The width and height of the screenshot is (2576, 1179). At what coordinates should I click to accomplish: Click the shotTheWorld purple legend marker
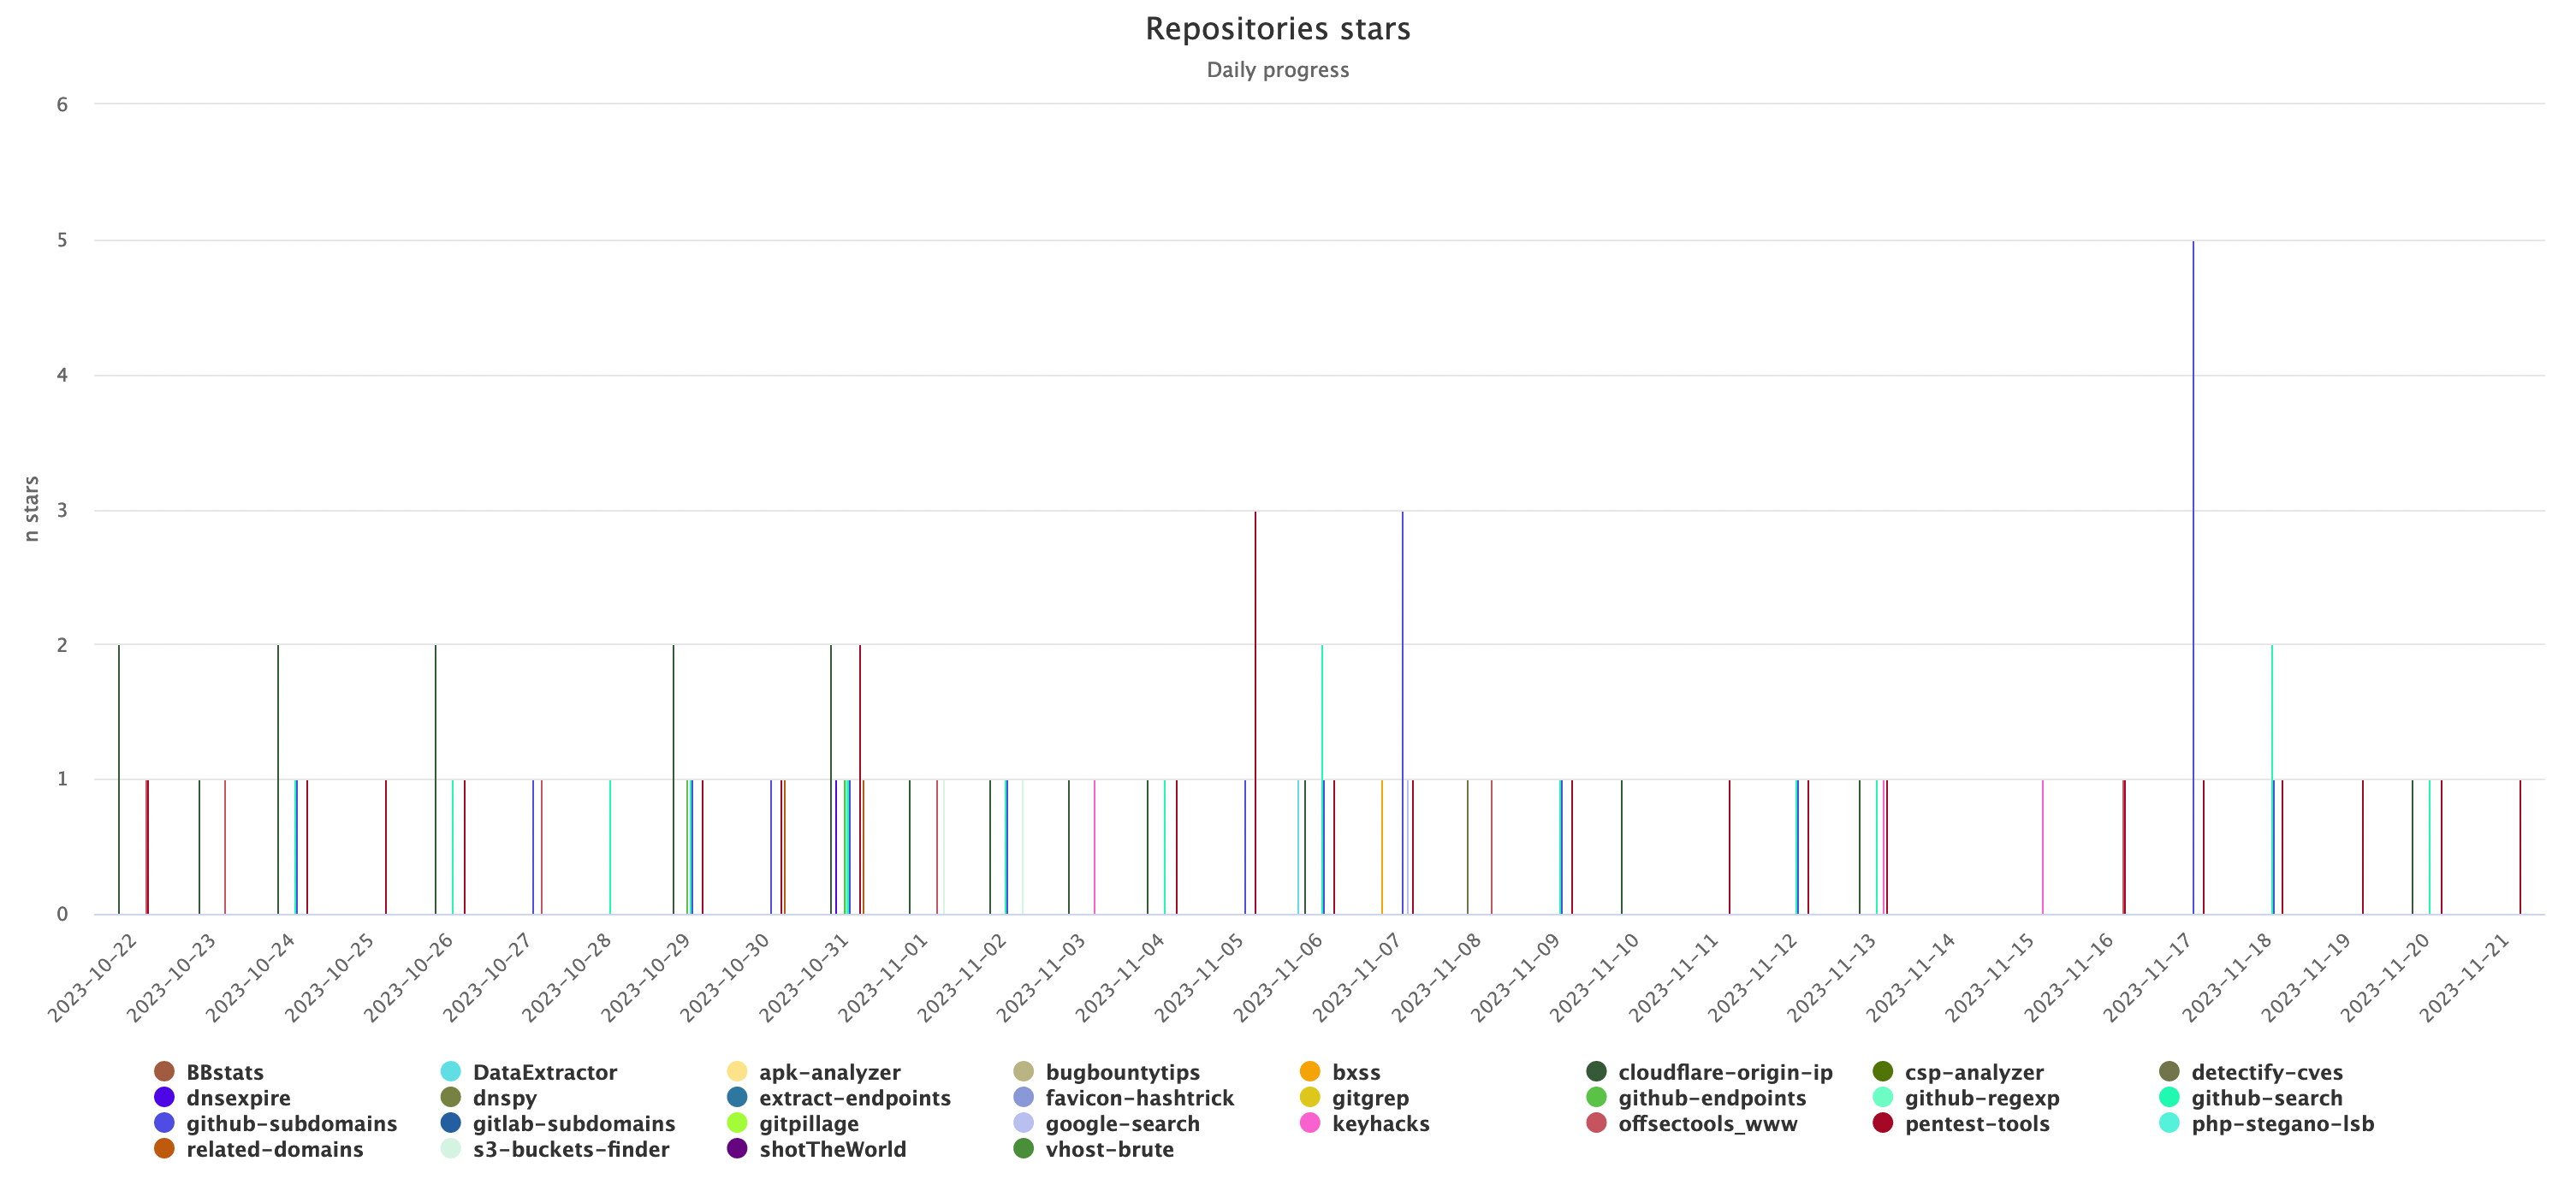pyautogui.click(x=737, y=1149)
